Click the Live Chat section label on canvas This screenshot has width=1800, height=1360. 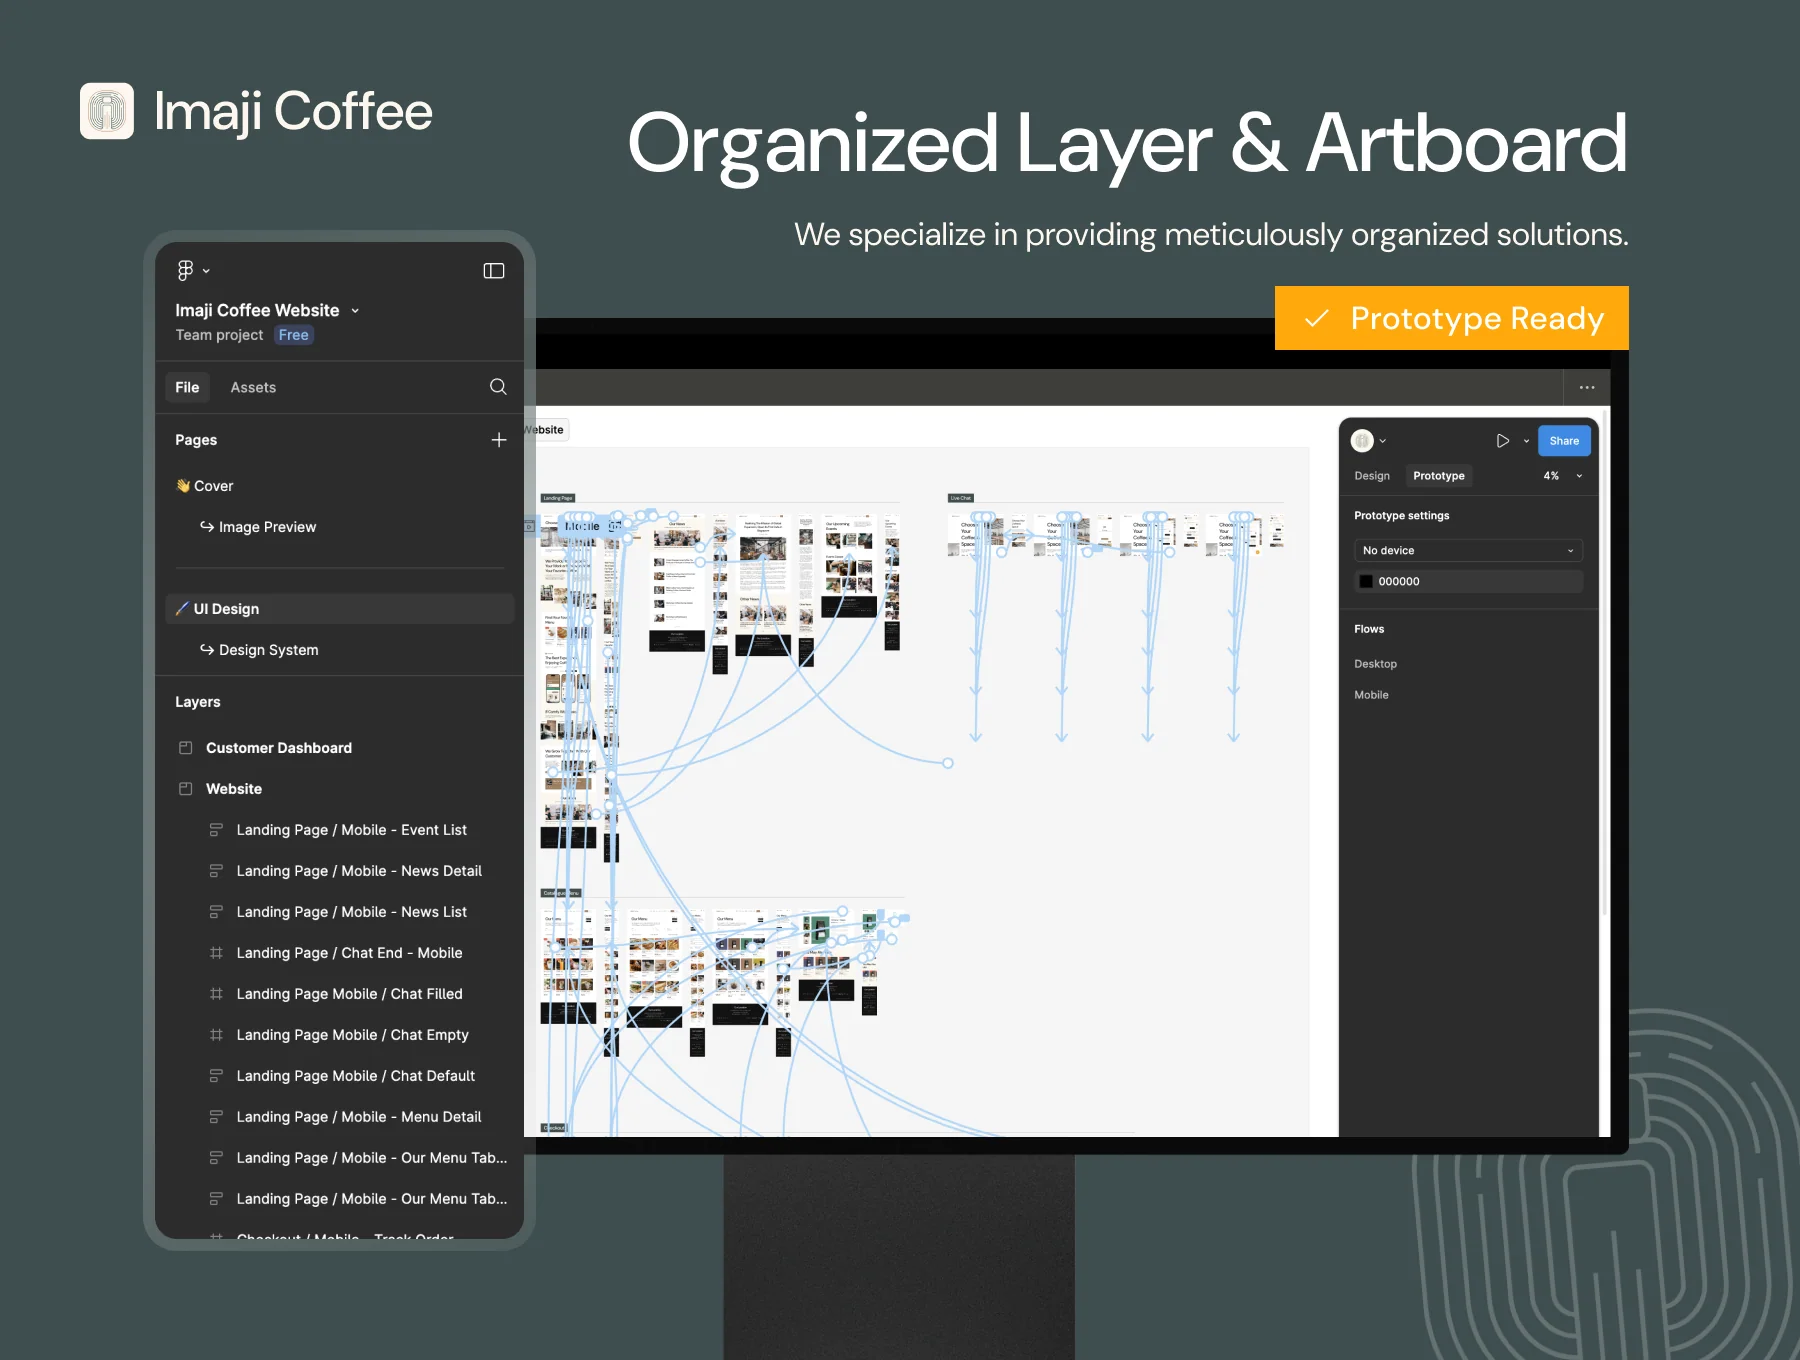(961, 498)
